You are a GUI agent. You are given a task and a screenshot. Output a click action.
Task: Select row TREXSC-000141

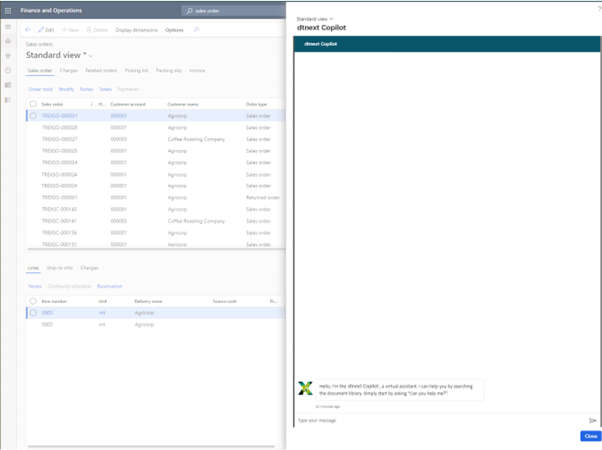pyautogui.click(x=156, y=221)
